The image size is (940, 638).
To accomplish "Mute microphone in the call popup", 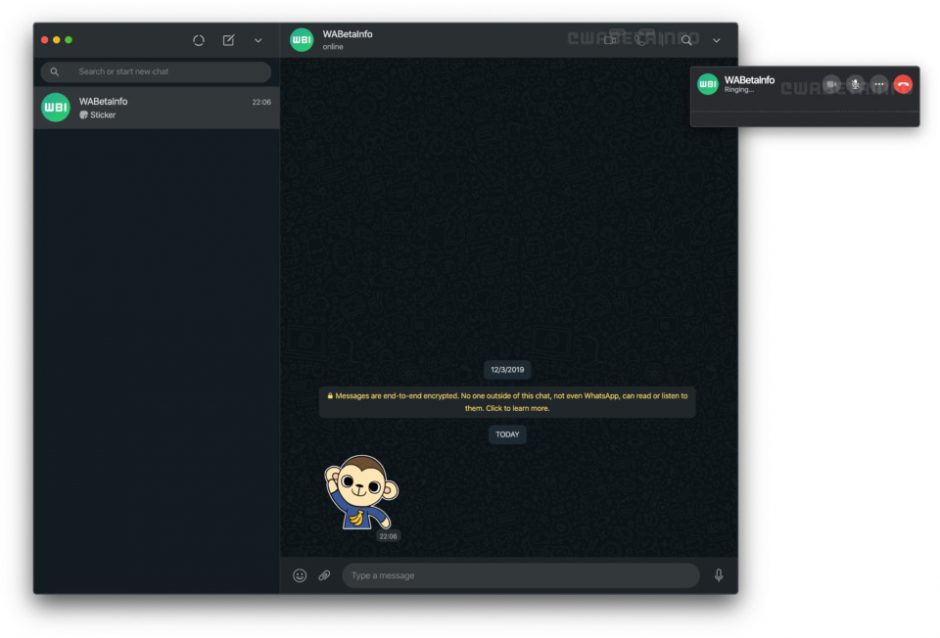I will point(855,85).
